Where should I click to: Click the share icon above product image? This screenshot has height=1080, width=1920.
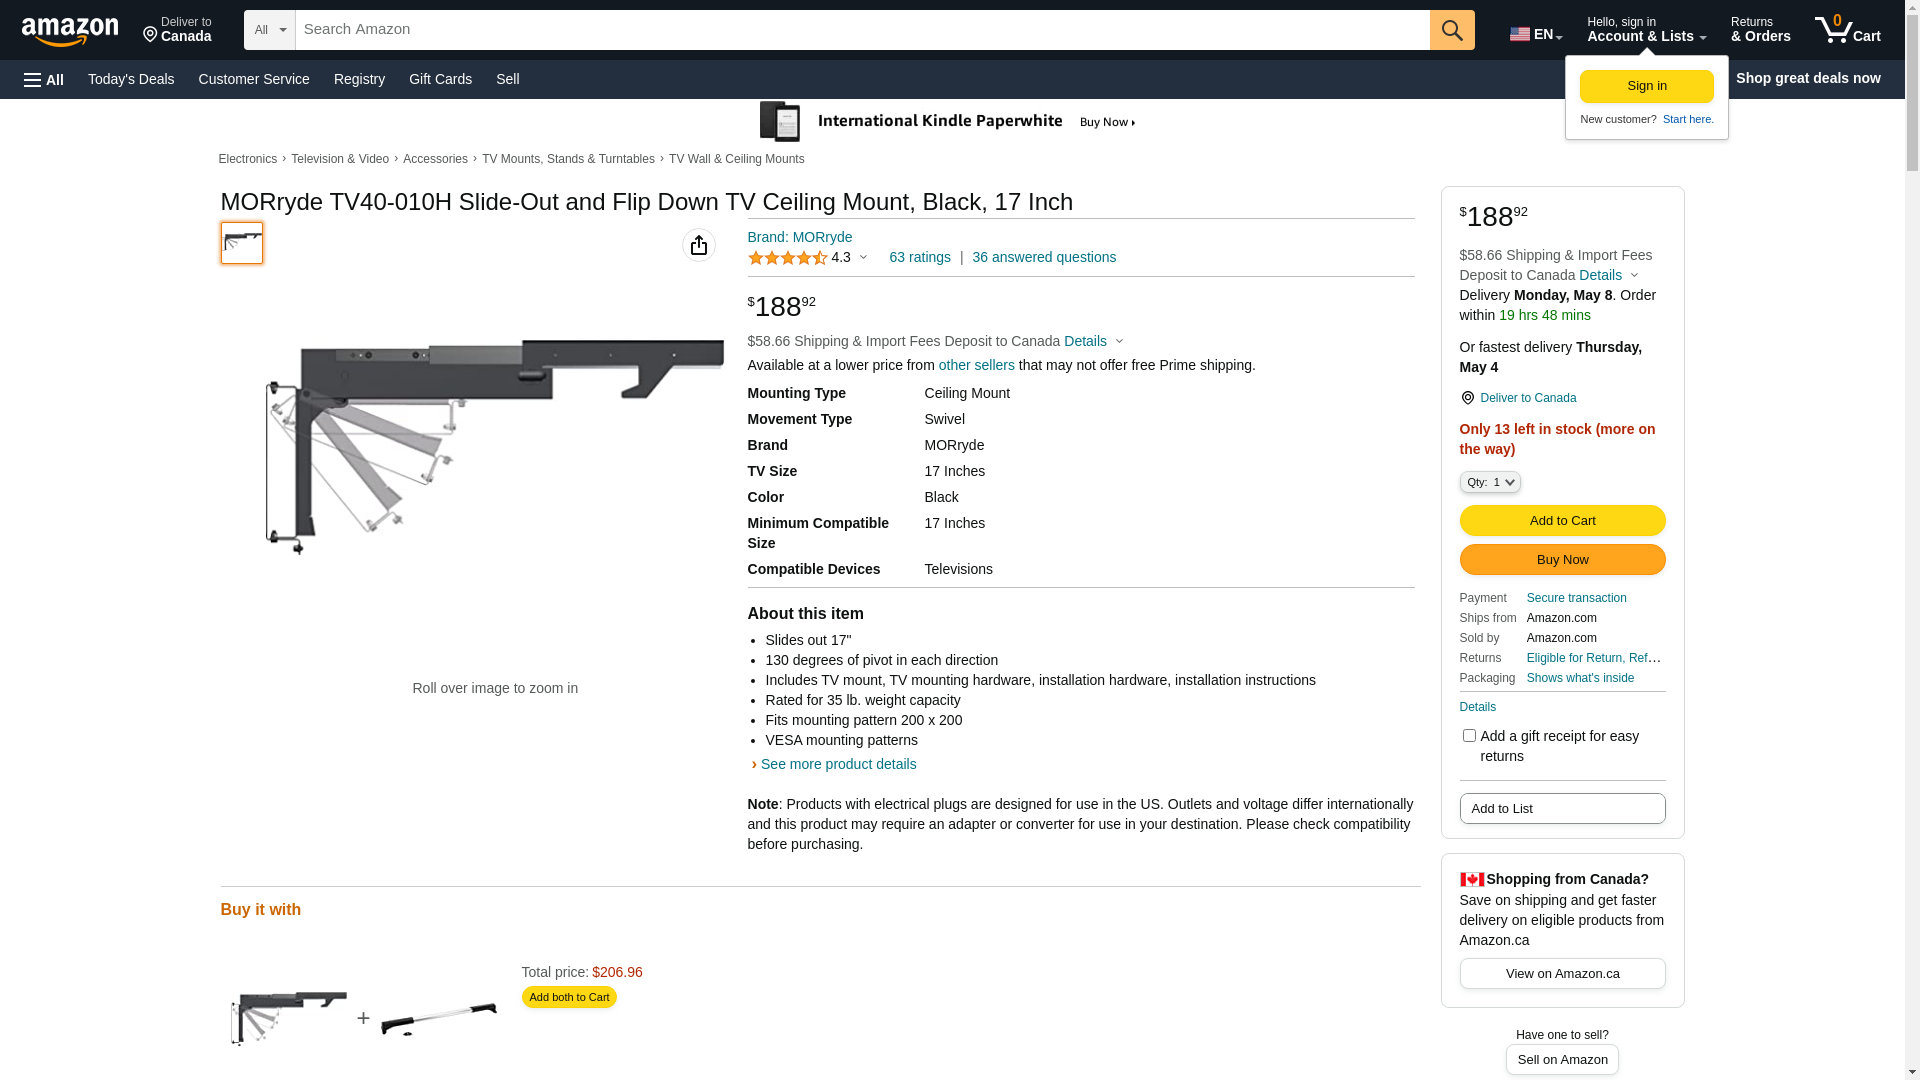click(699, 245)
